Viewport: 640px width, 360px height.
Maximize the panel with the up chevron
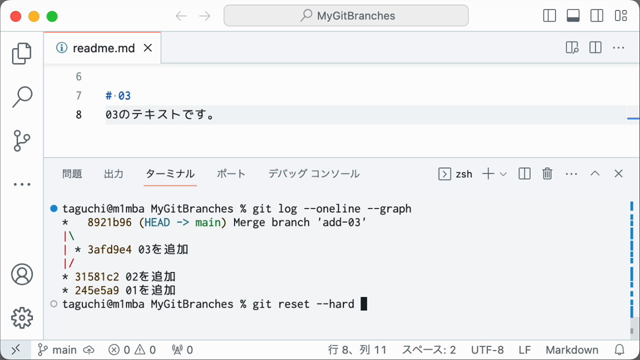pyautogui.click(x=595, y=174)
